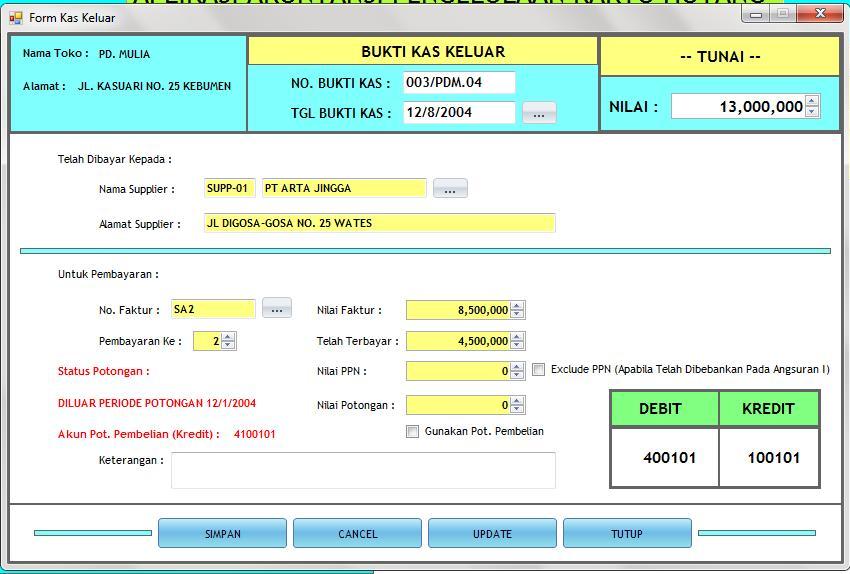Click the Form Kas Keluar window icon
The height and width of the screenshot is (574, 850).
point(16,18)
